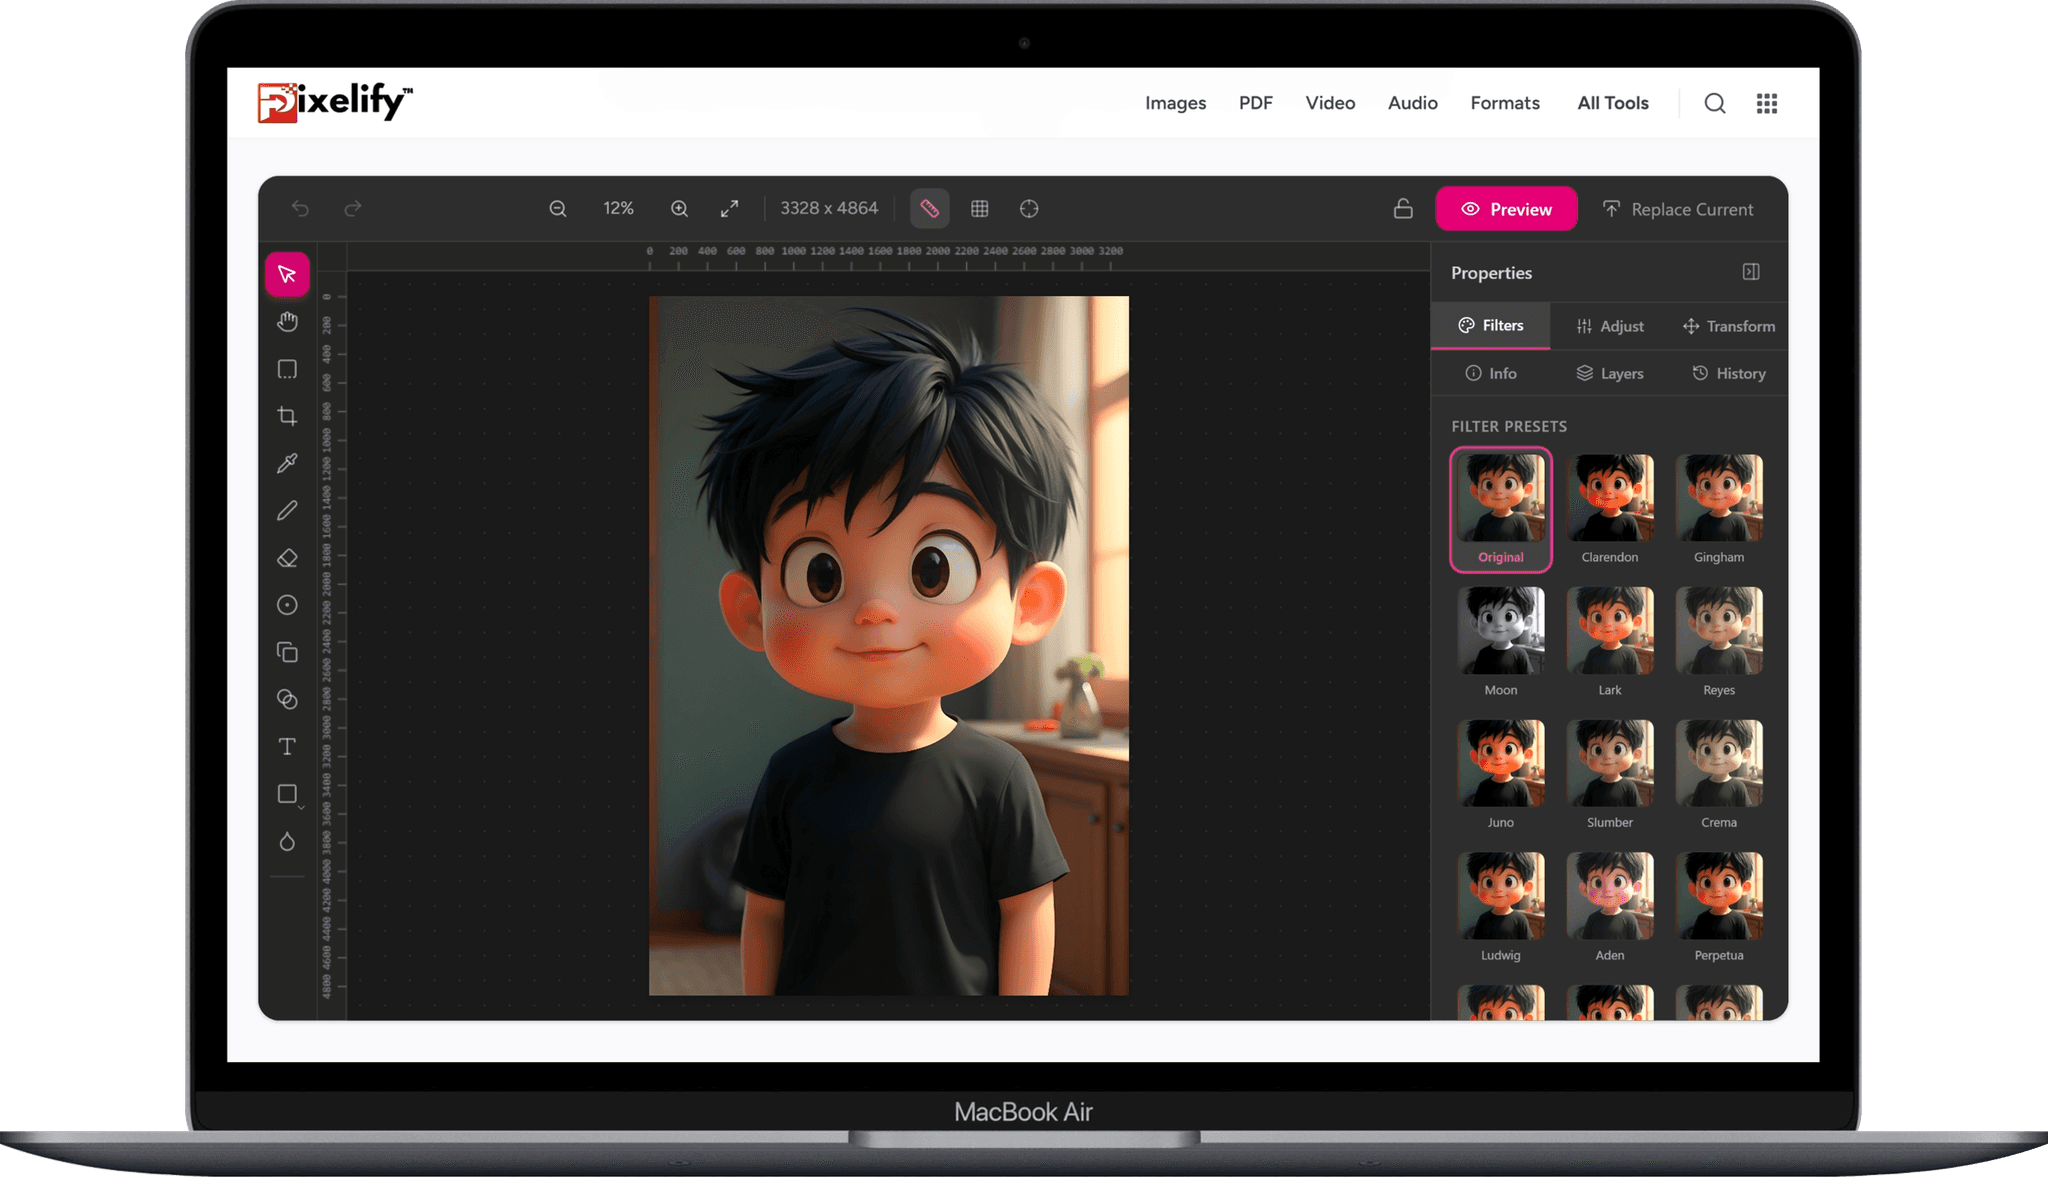Click the Preview button
Viewport: 2048px width, 1177px height.
(x=1506, y=209)
